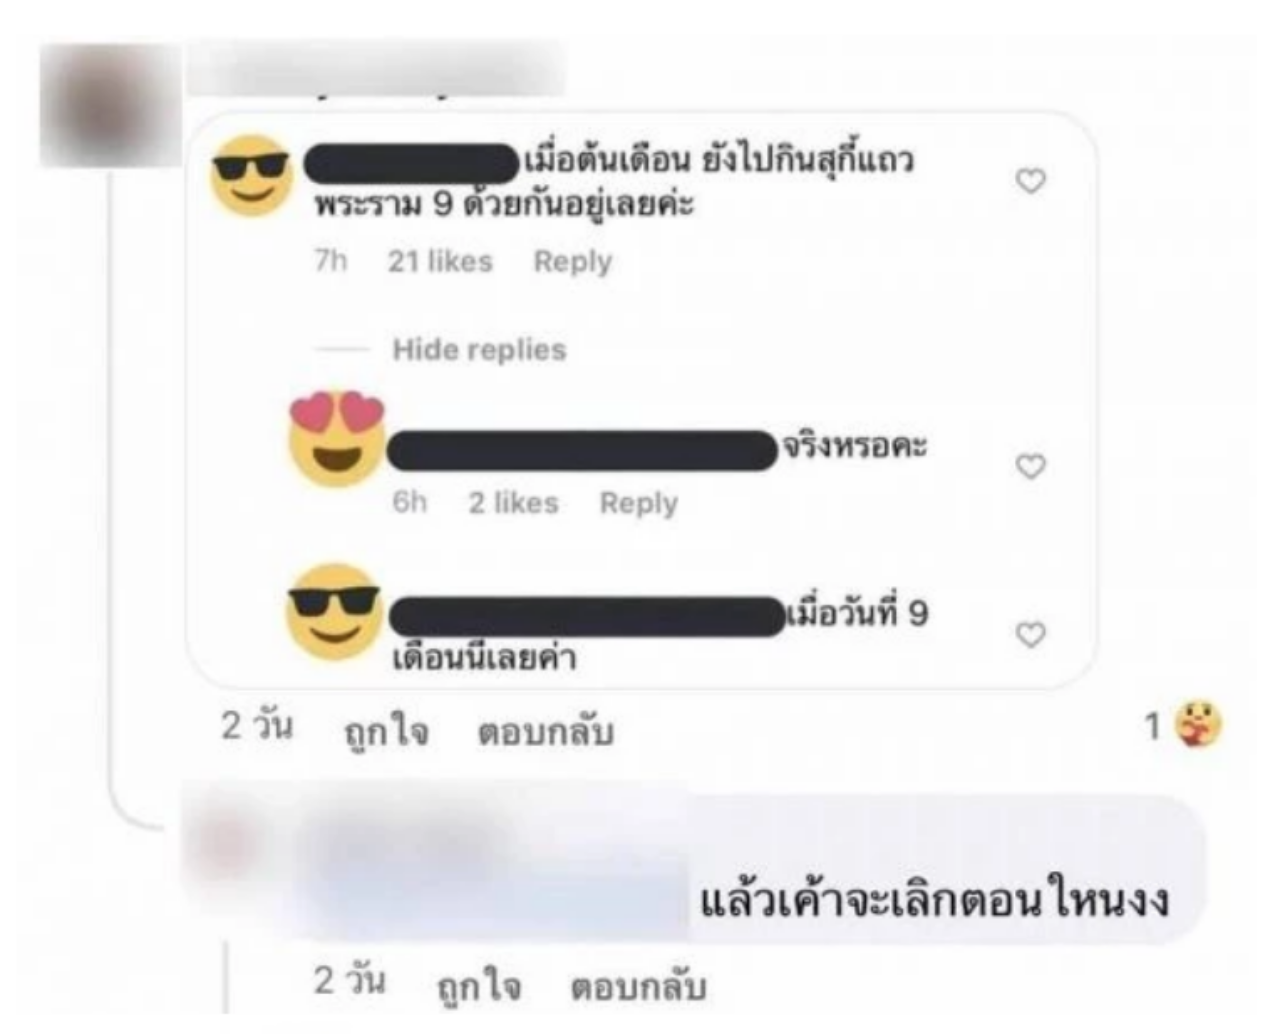Click ตอบกลับ under the screenshot comment
Screen dimensions: 1280x1034
click(x=545, y=732)
